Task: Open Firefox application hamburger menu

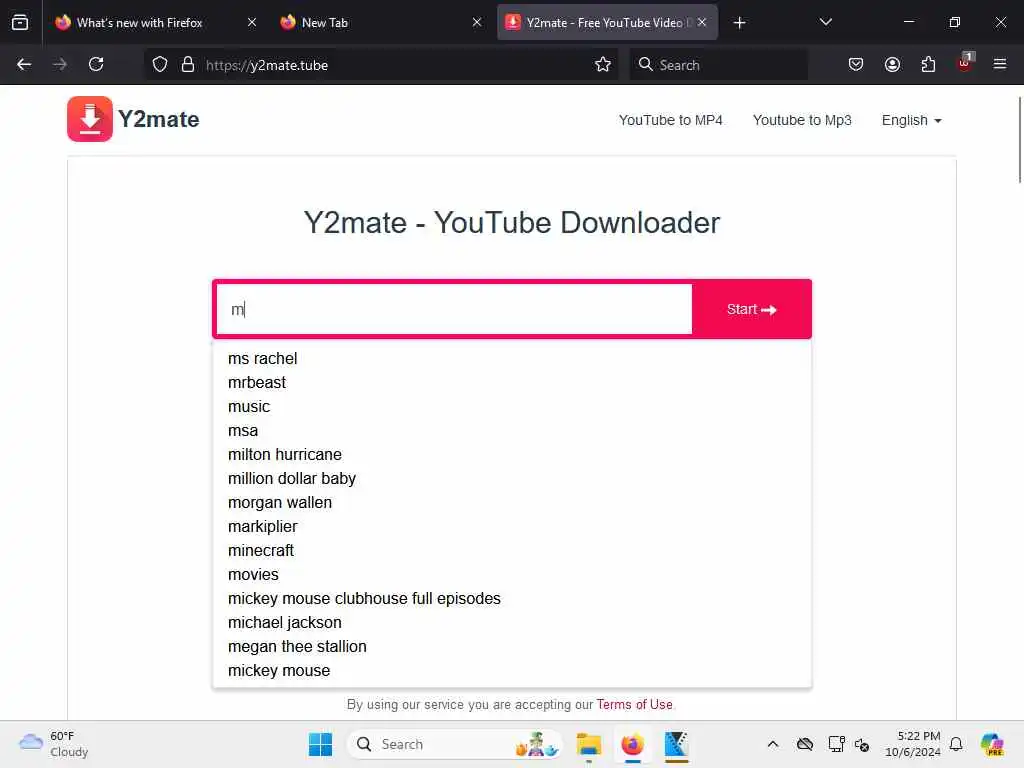Action: [1000, 64]
